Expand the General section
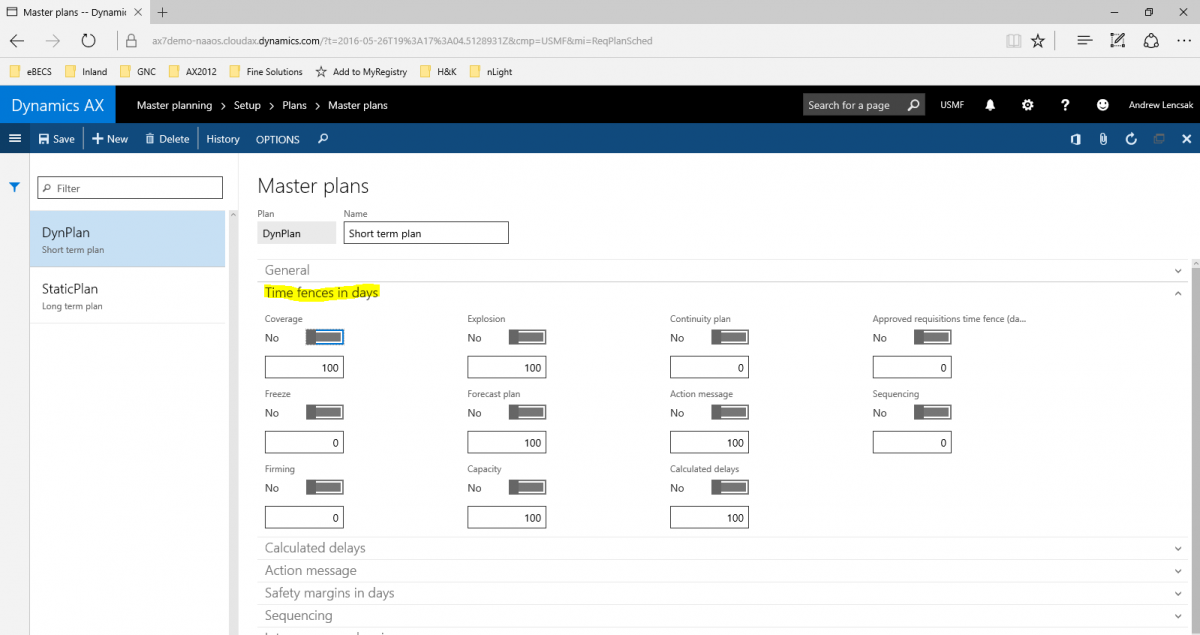Image resolution: width=1200 pixels, height=635 pixels. point(722,270)
